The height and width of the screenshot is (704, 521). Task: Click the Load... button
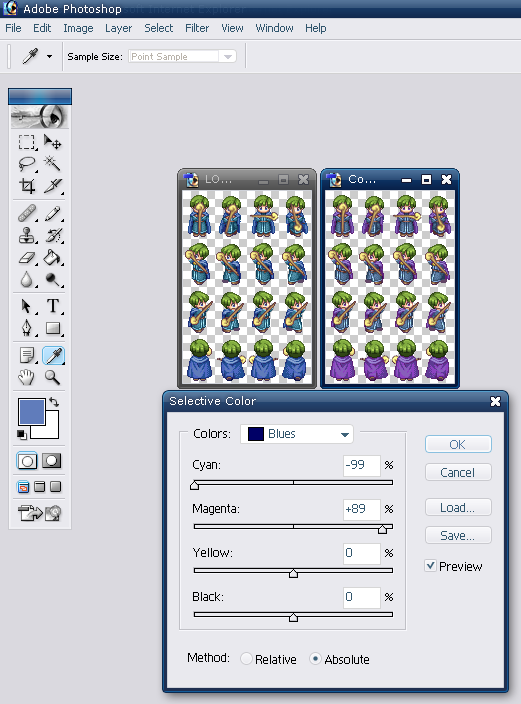458,508
